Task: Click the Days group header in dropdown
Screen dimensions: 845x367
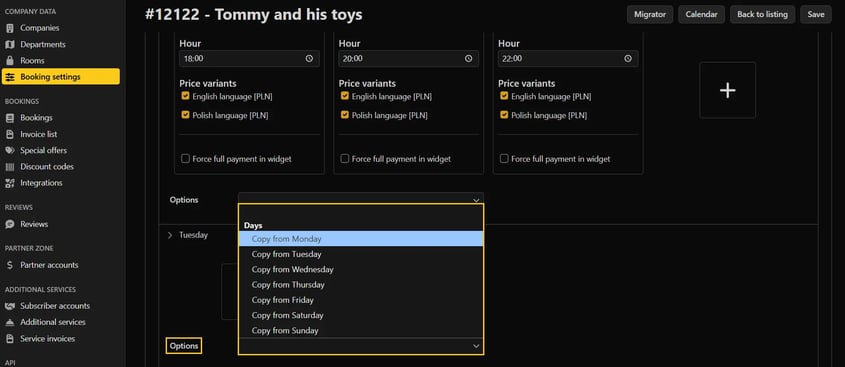Action: click(253, 225)
